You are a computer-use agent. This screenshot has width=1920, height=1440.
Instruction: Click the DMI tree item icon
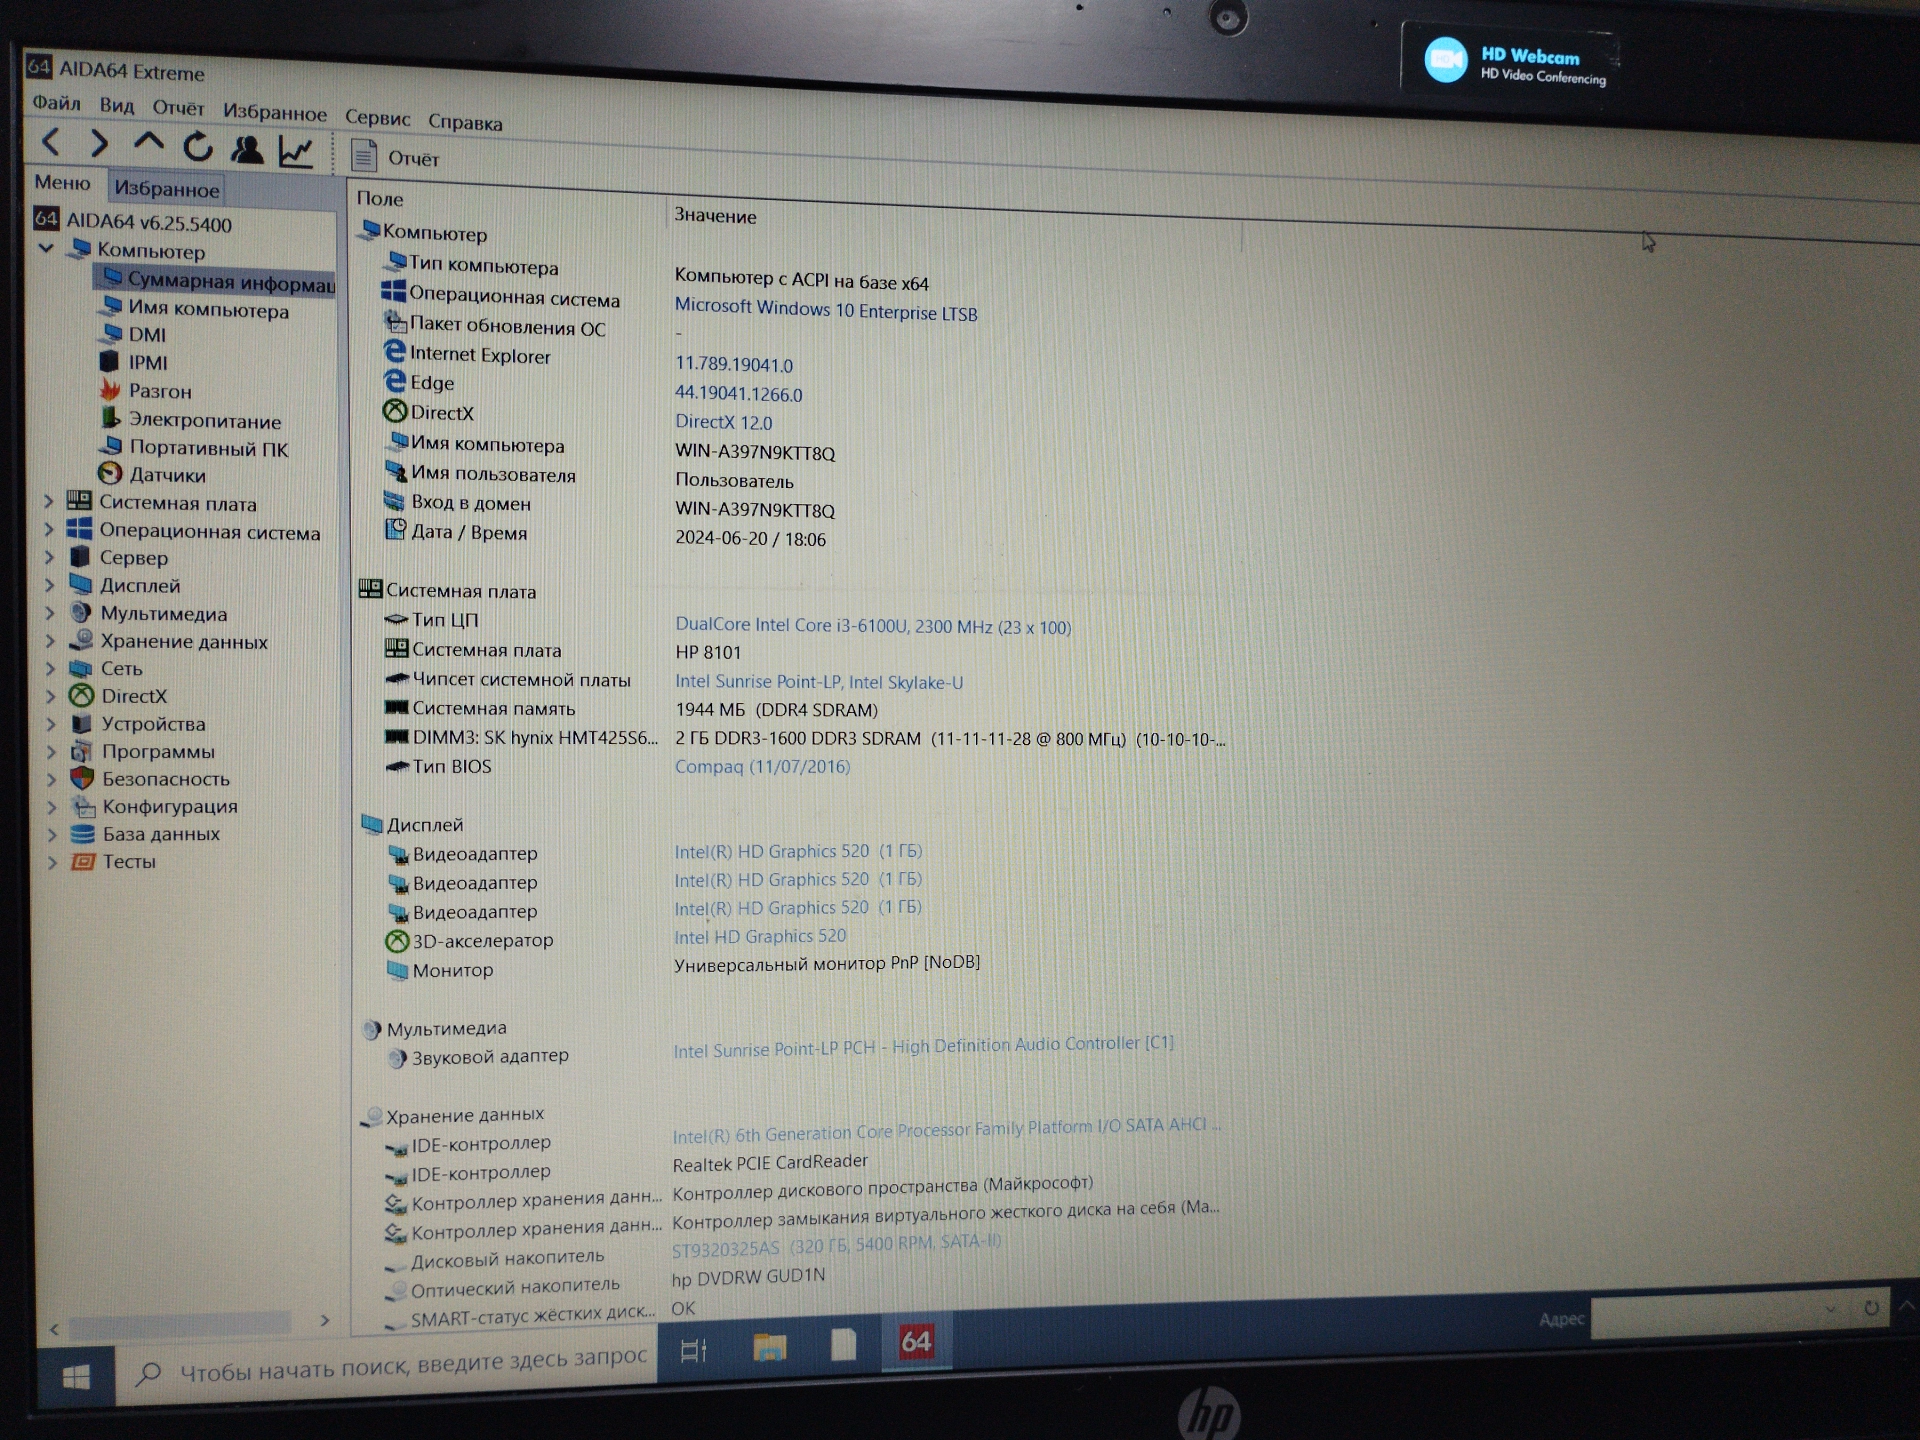[112, 332]
